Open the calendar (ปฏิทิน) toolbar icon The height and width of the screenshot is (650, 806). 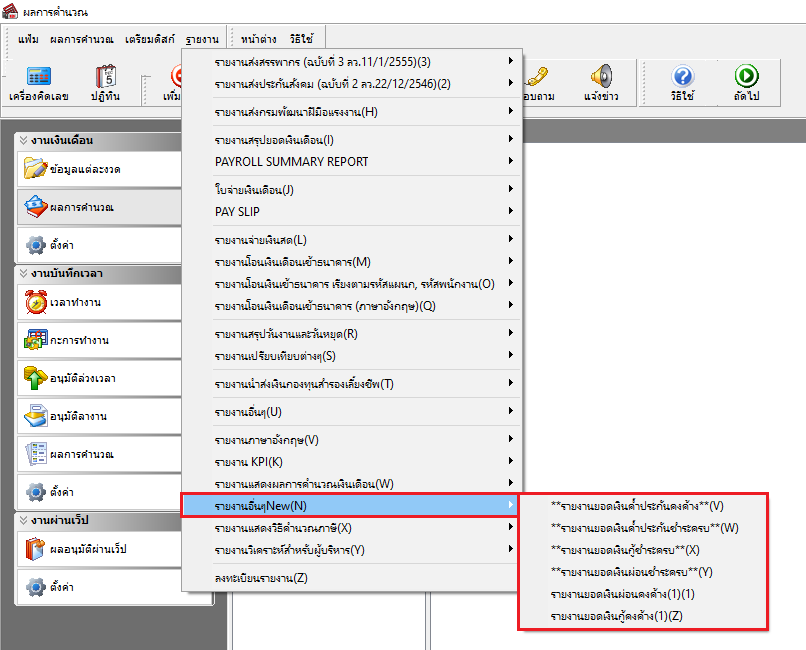[x=105, y=83]
